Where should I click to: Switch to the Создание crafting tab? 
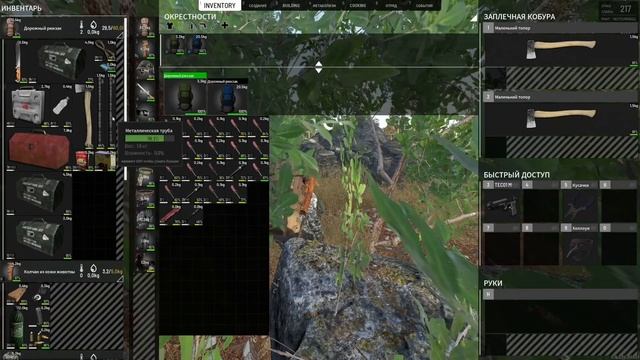258,6
